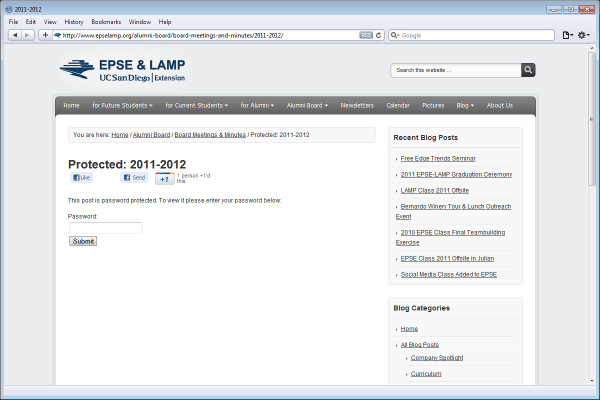The image size is (600, 400).
Task: Click the website search magnifier button
Action: [x=528, y=70]
